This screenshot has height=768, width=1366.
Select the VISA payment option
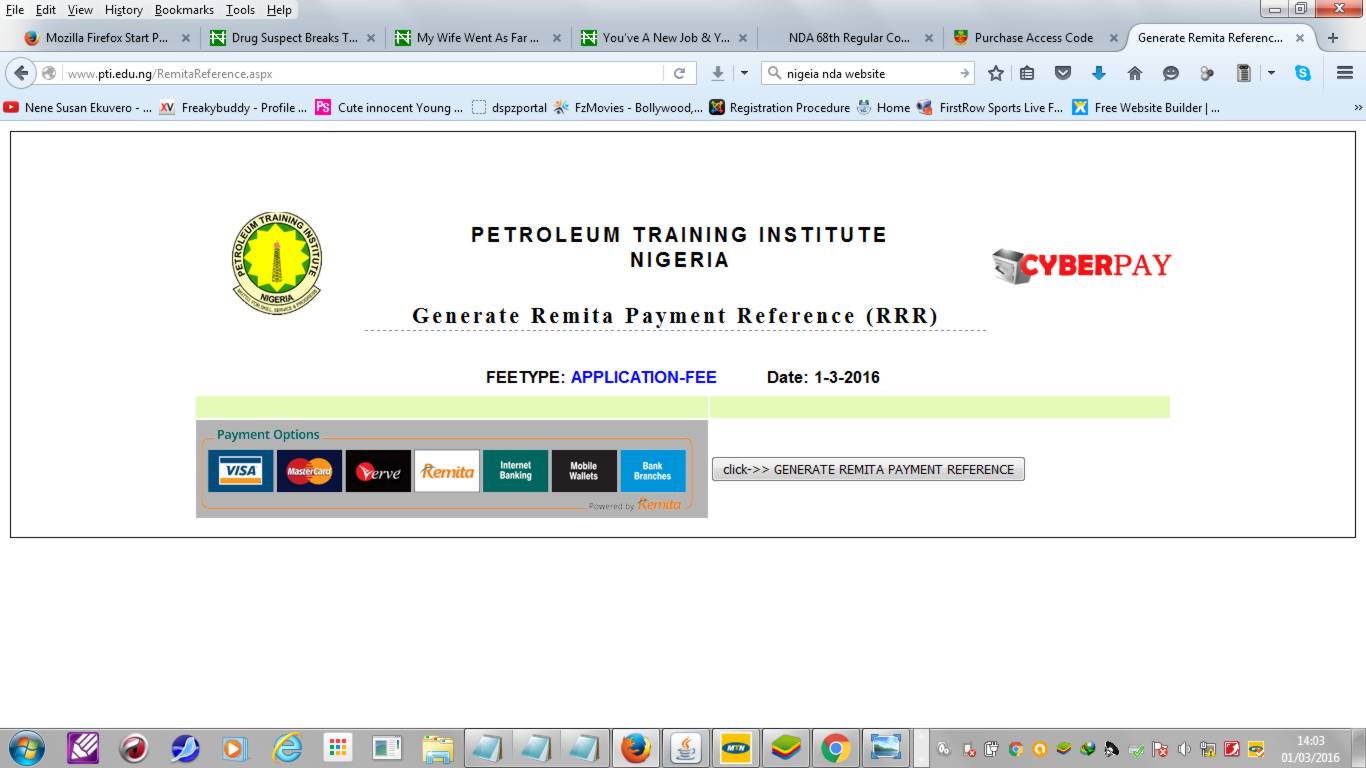pos(240,471)
